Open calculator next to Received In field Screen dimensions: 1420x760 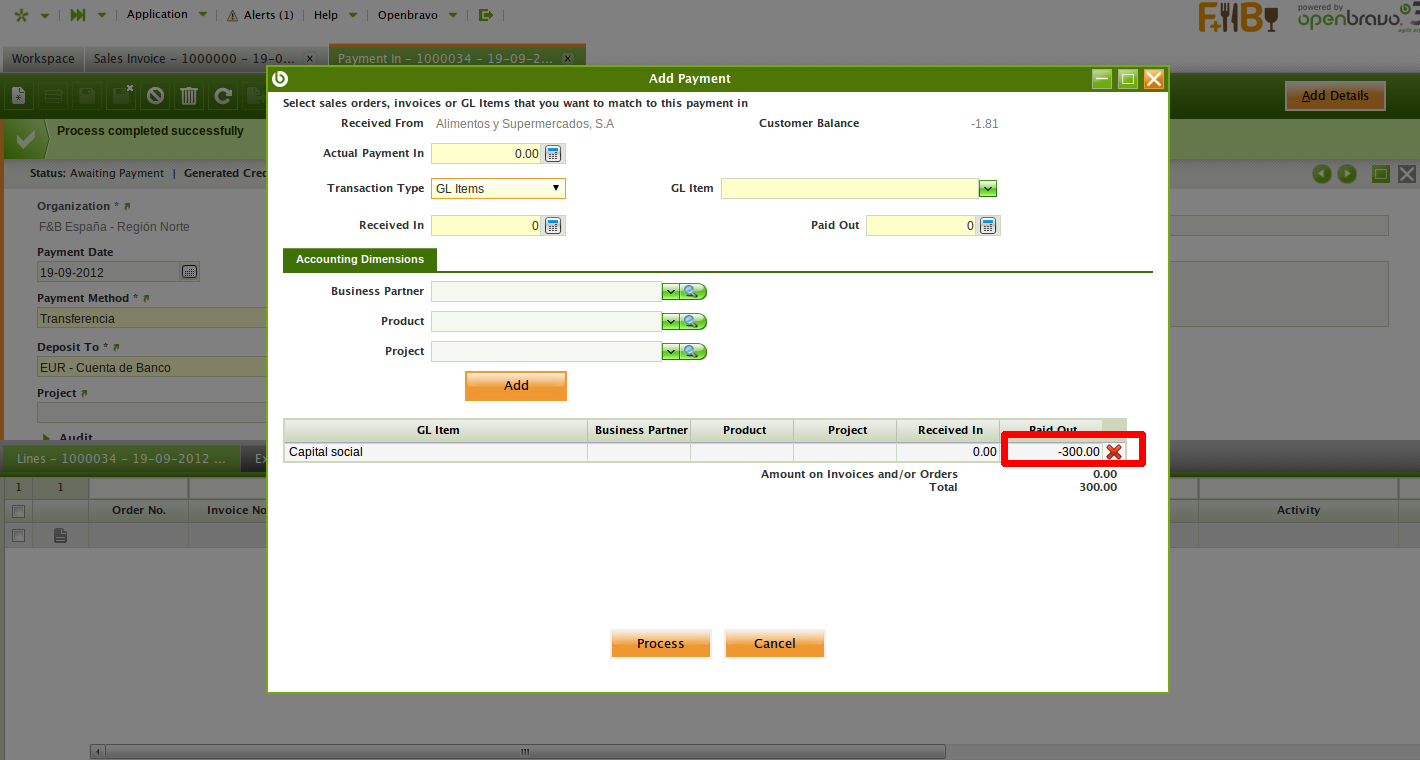[x=553, y=226]
